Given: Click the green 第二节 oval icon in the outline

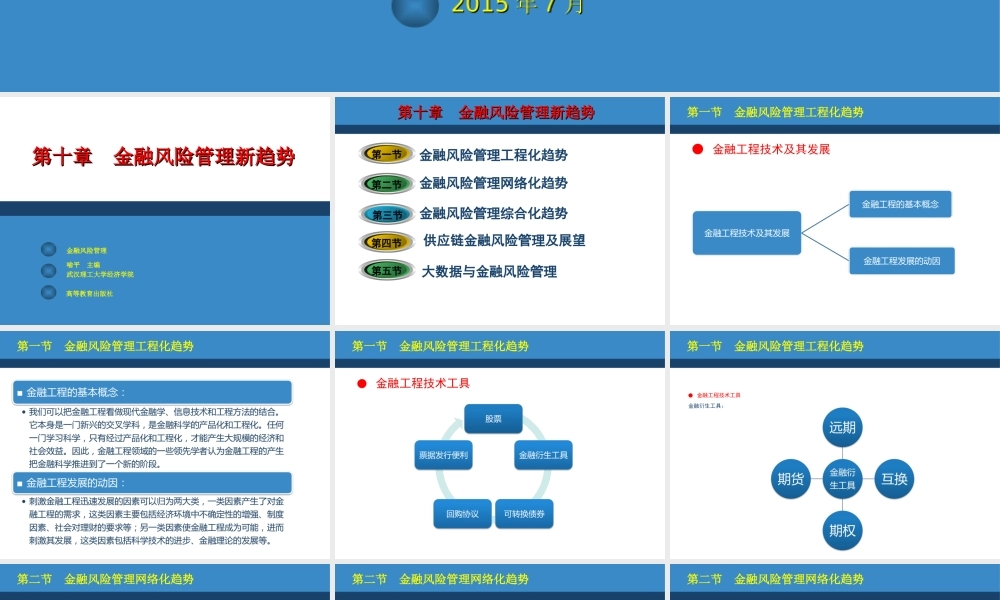Looking at the screenshot, I should [385, 184].
